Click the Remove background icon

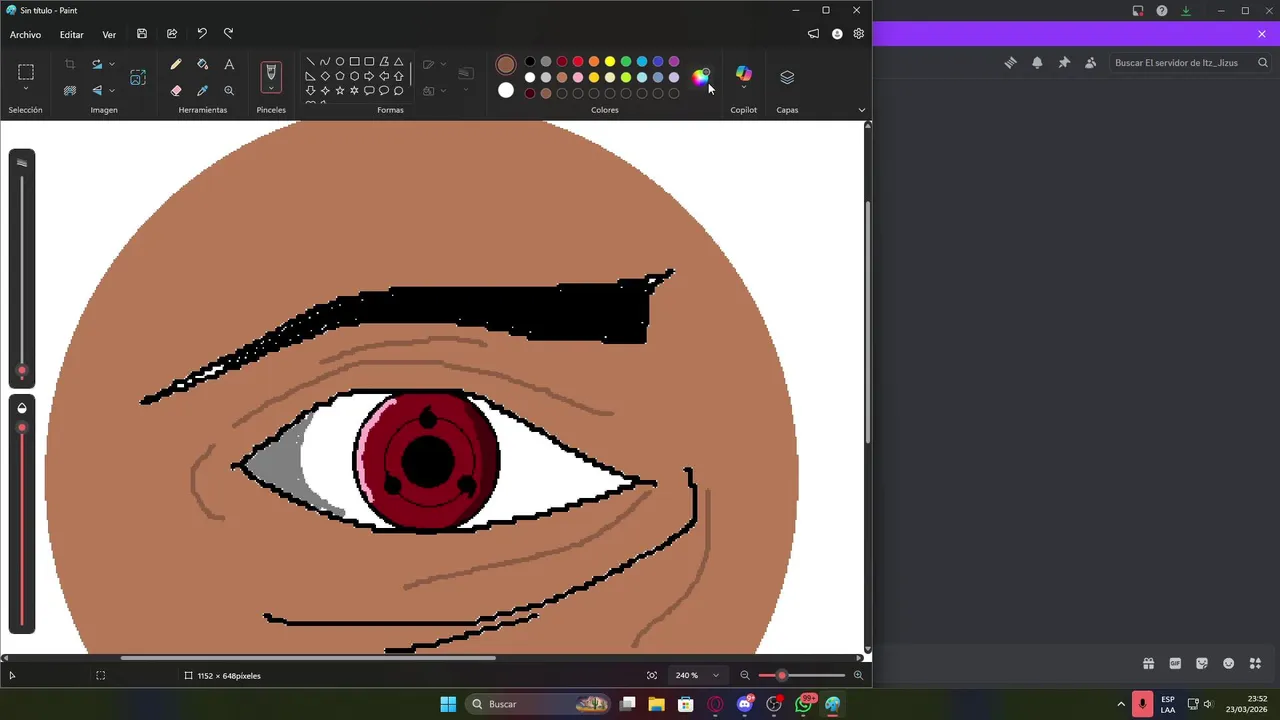(70, 90)
